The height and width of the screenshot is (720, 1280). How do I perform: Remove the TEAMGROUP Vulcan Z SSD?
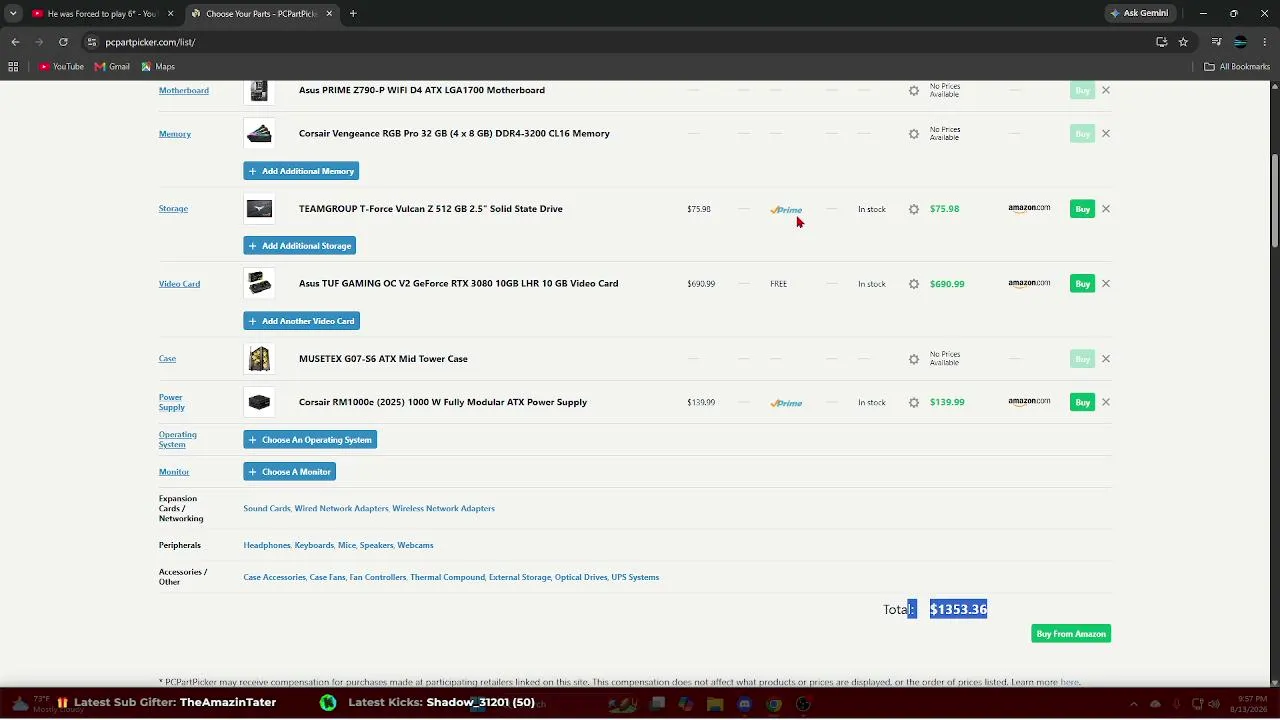click(1106, 209)
